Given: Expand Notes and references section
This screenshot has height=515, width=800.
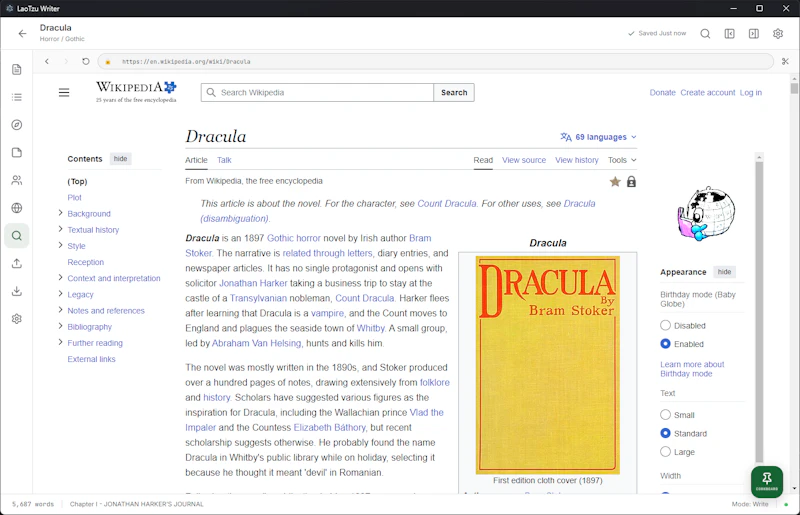Looking at the screenshot, I should click(x=61, y=310).
